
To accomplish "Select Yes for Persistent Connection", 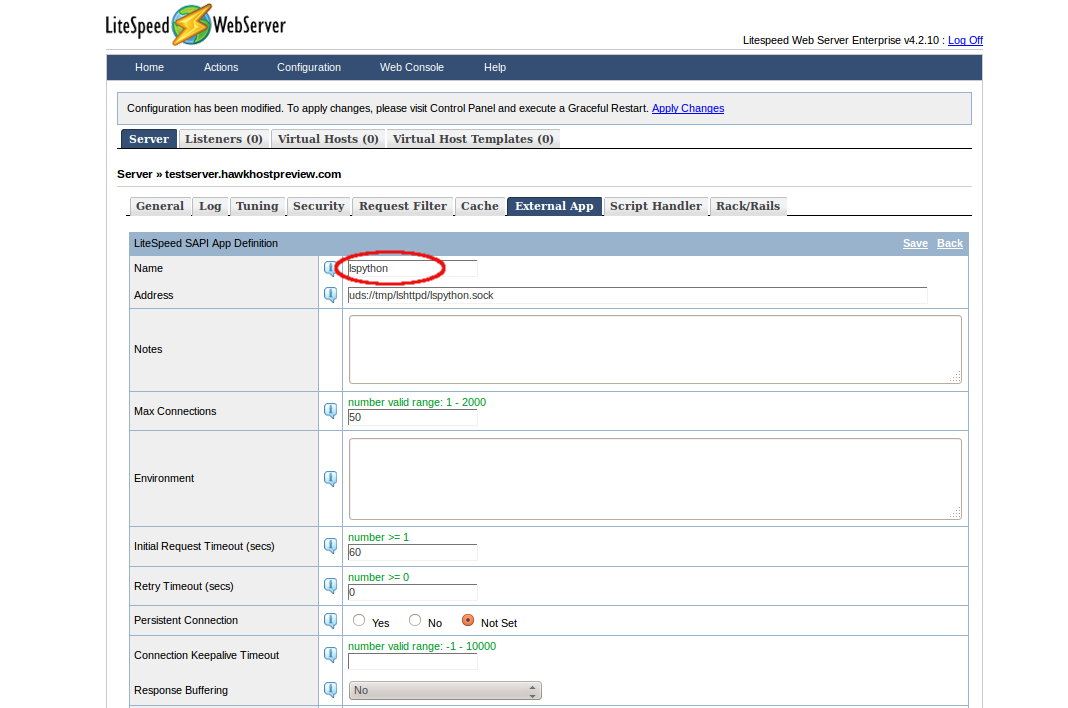I will pyautogui.click(x=359, y=620).
